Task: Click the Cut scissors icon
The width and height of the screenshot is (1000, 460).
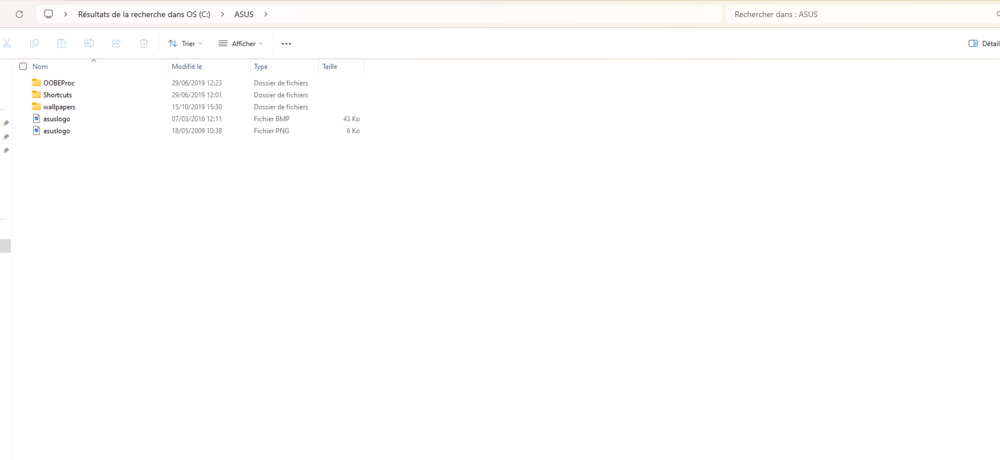Action: tap(7, 44)
